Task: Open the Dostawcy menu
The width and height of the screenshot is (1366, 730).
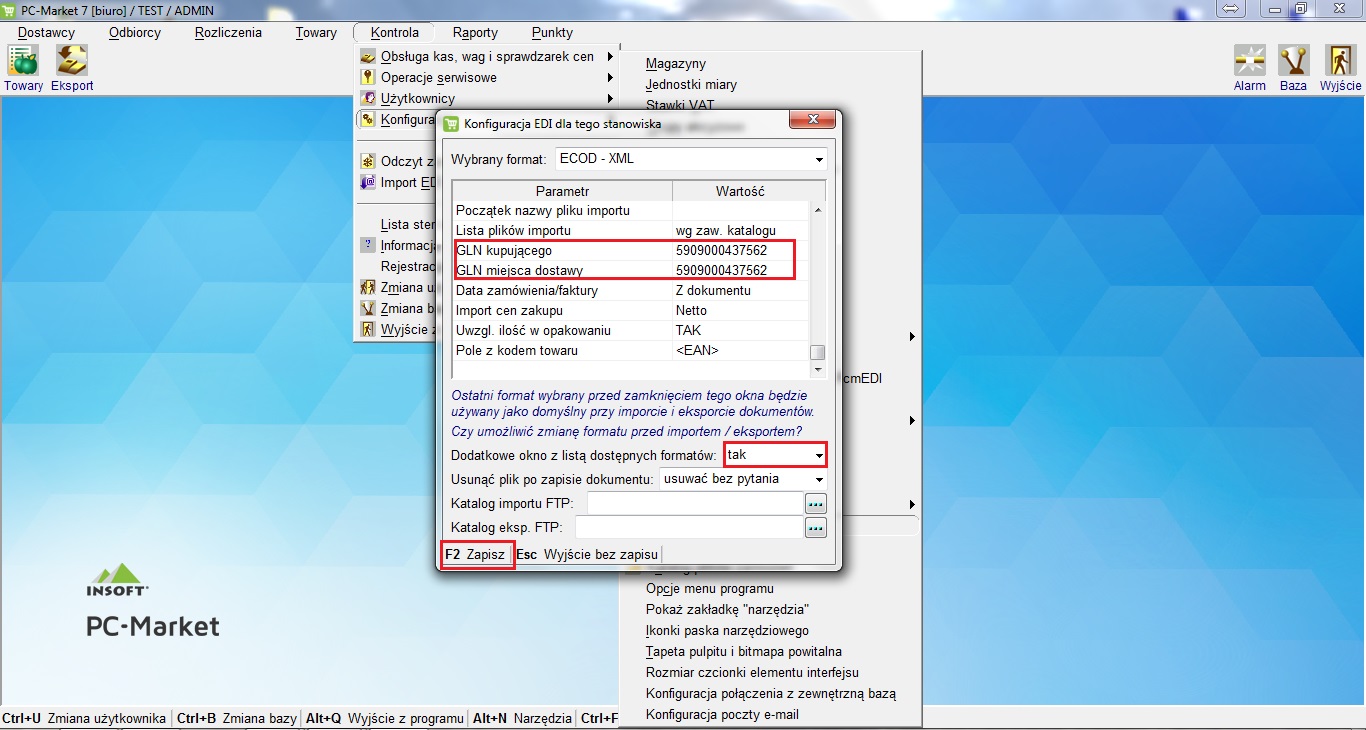Action: pos(46,32)
